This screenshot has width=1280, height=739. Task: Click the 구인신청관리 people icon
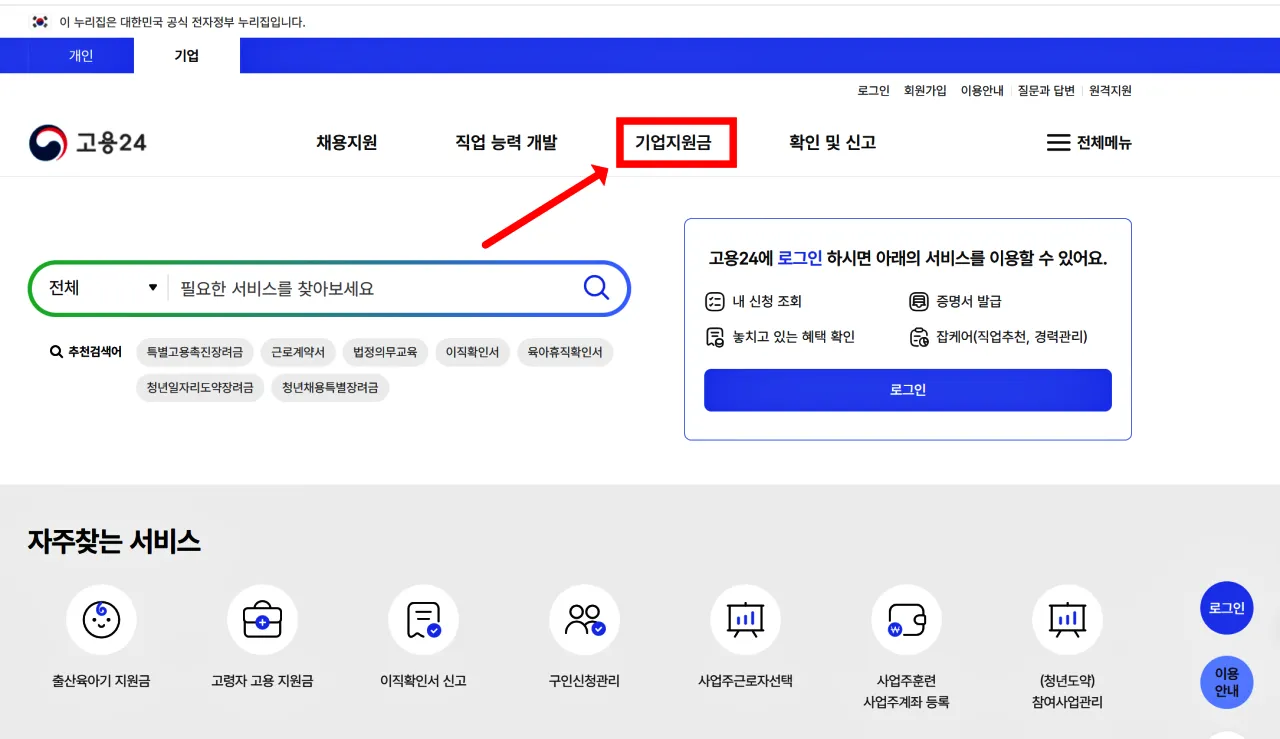(x=584, y=620)
